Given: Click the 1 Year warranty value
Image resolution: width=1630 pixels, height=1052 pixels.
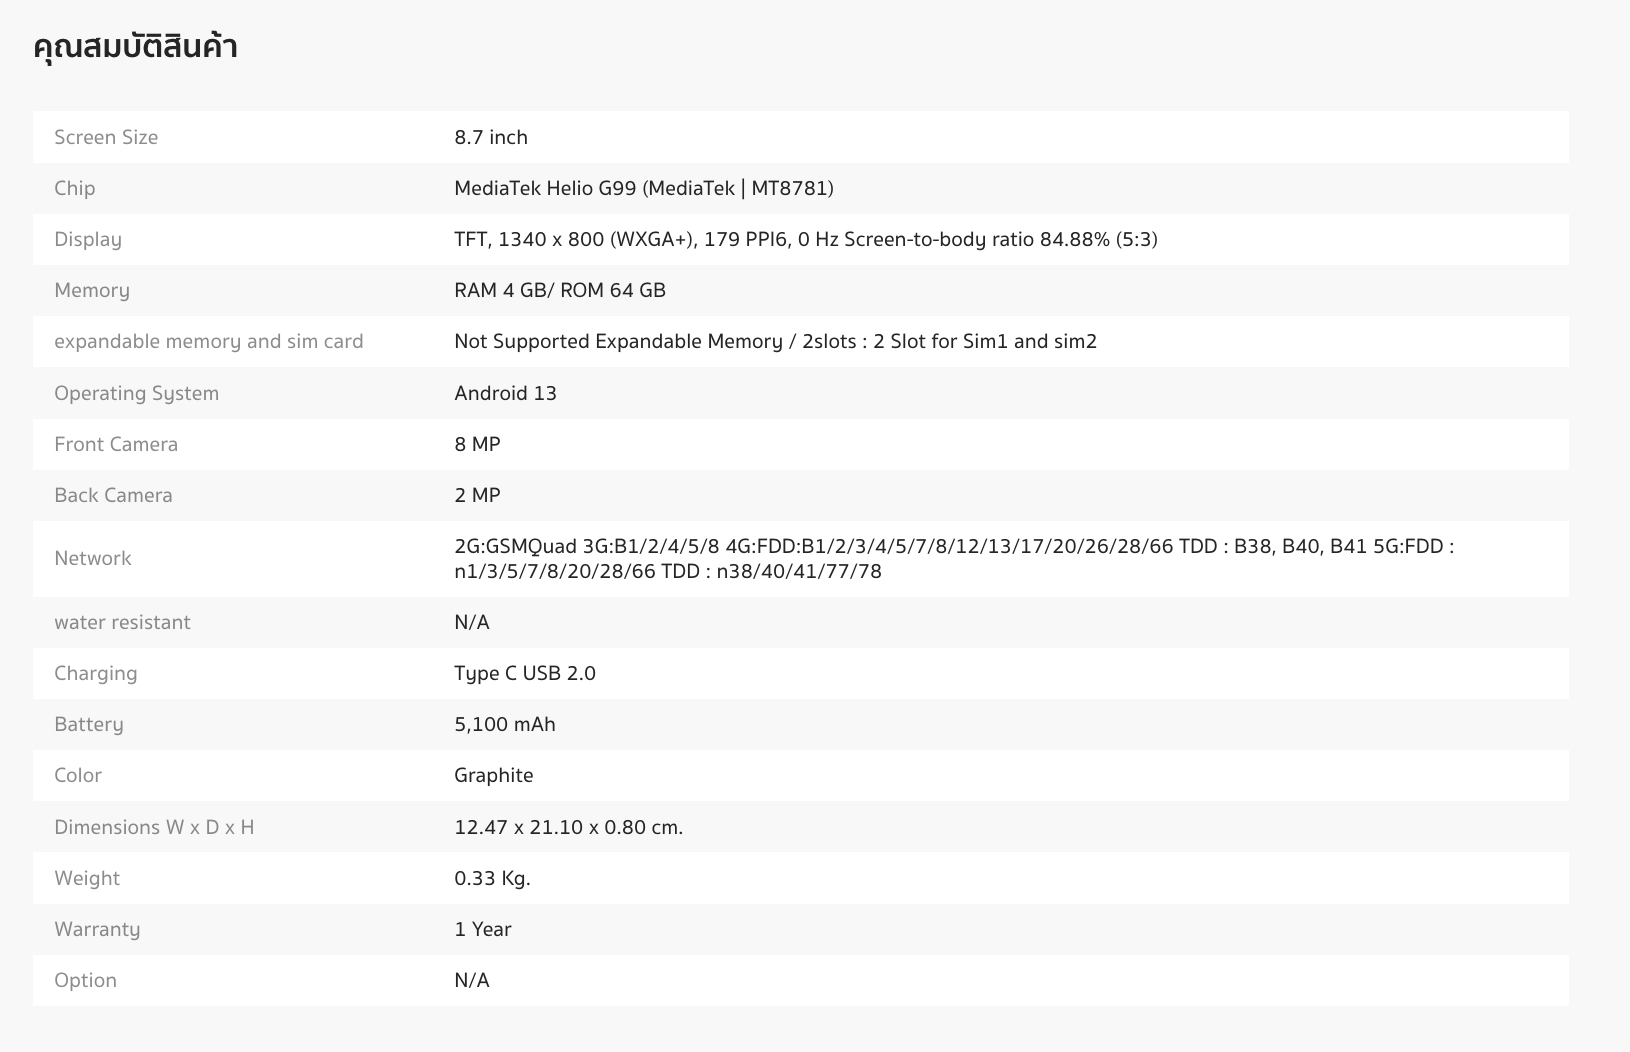Looking at the screenshot, I should (x=482, y=929).
